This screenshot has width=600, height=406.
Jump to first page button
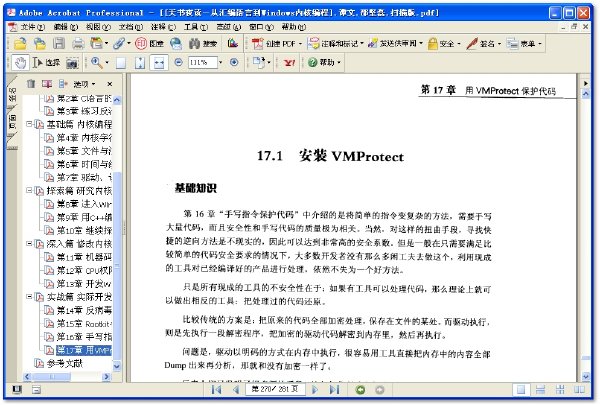point(216,389)
